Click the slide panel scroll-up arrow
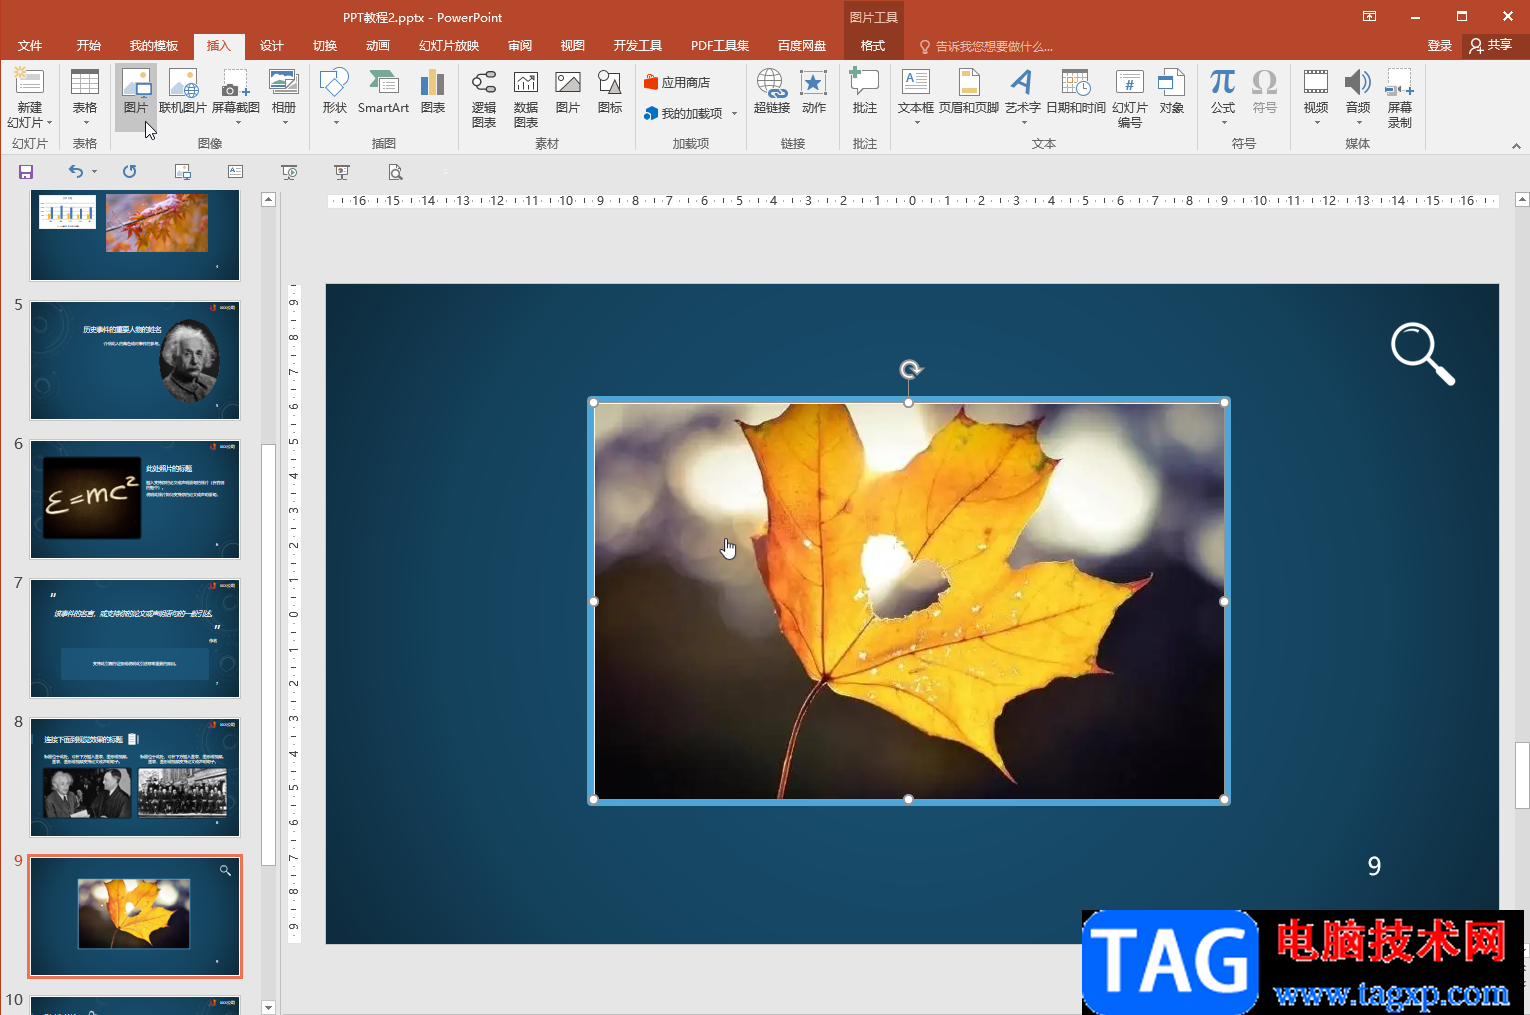 (268, 200)
